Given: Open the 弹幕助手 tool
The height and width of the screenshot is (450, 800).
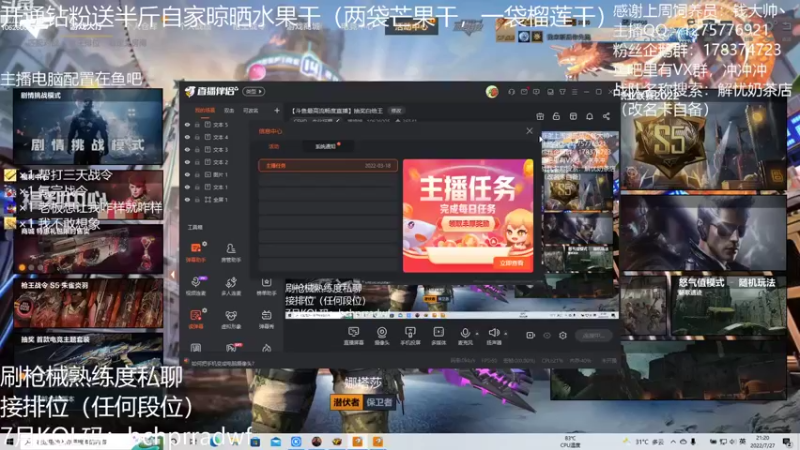Looking at the screenshot, I should [195, 252].
